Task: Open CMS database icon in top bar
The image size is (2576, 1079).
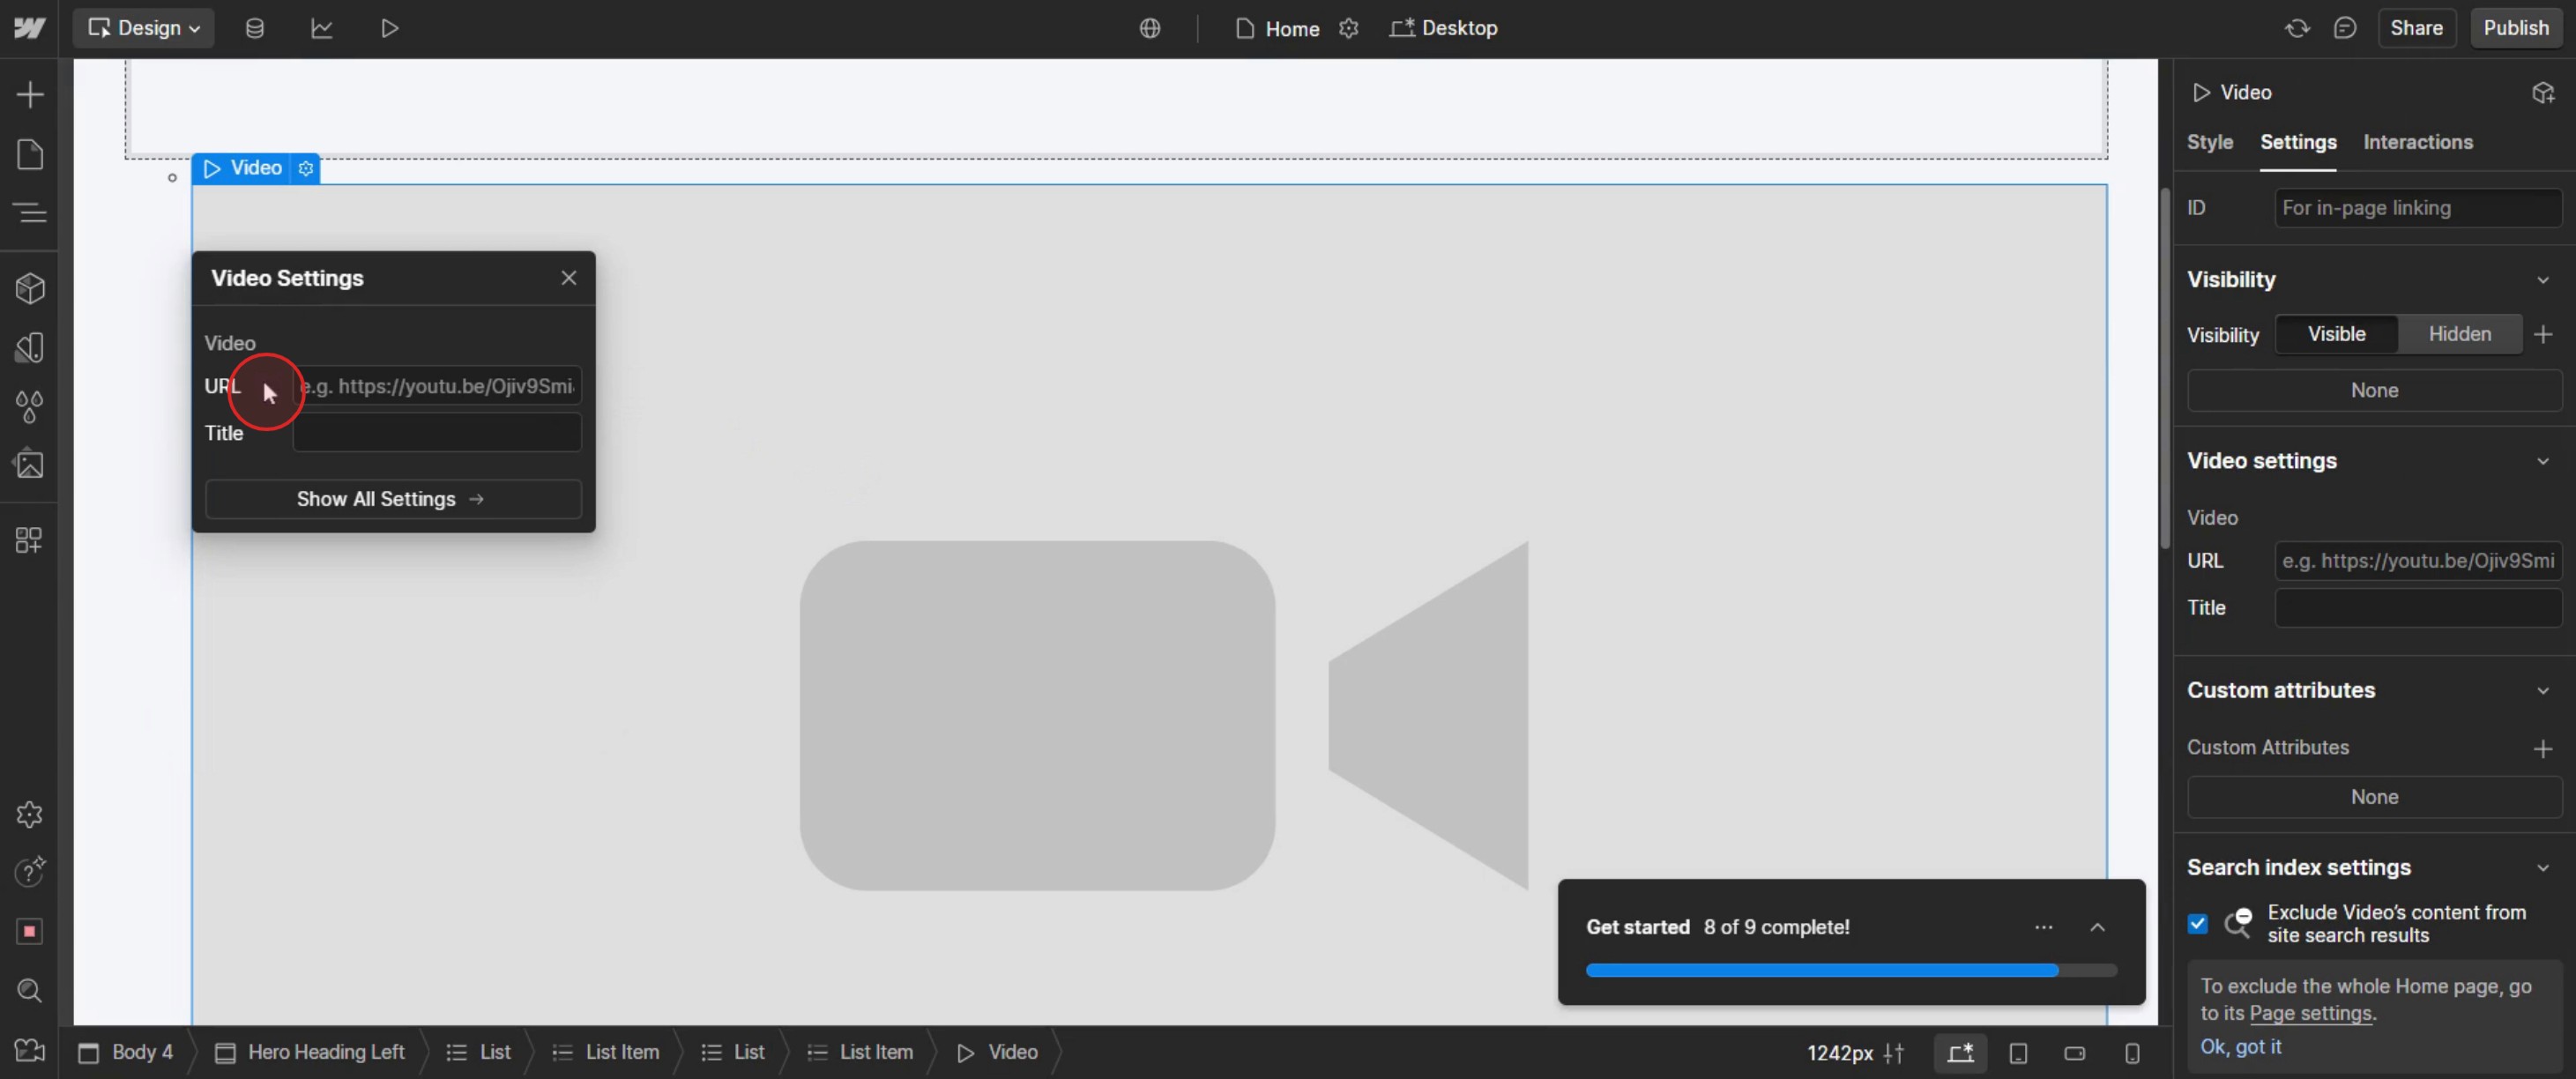Action: tap(255, 28)
